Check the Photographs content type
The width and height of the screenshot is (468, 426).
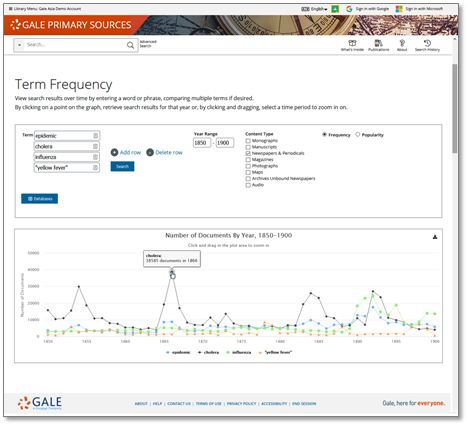coord(248,166)
